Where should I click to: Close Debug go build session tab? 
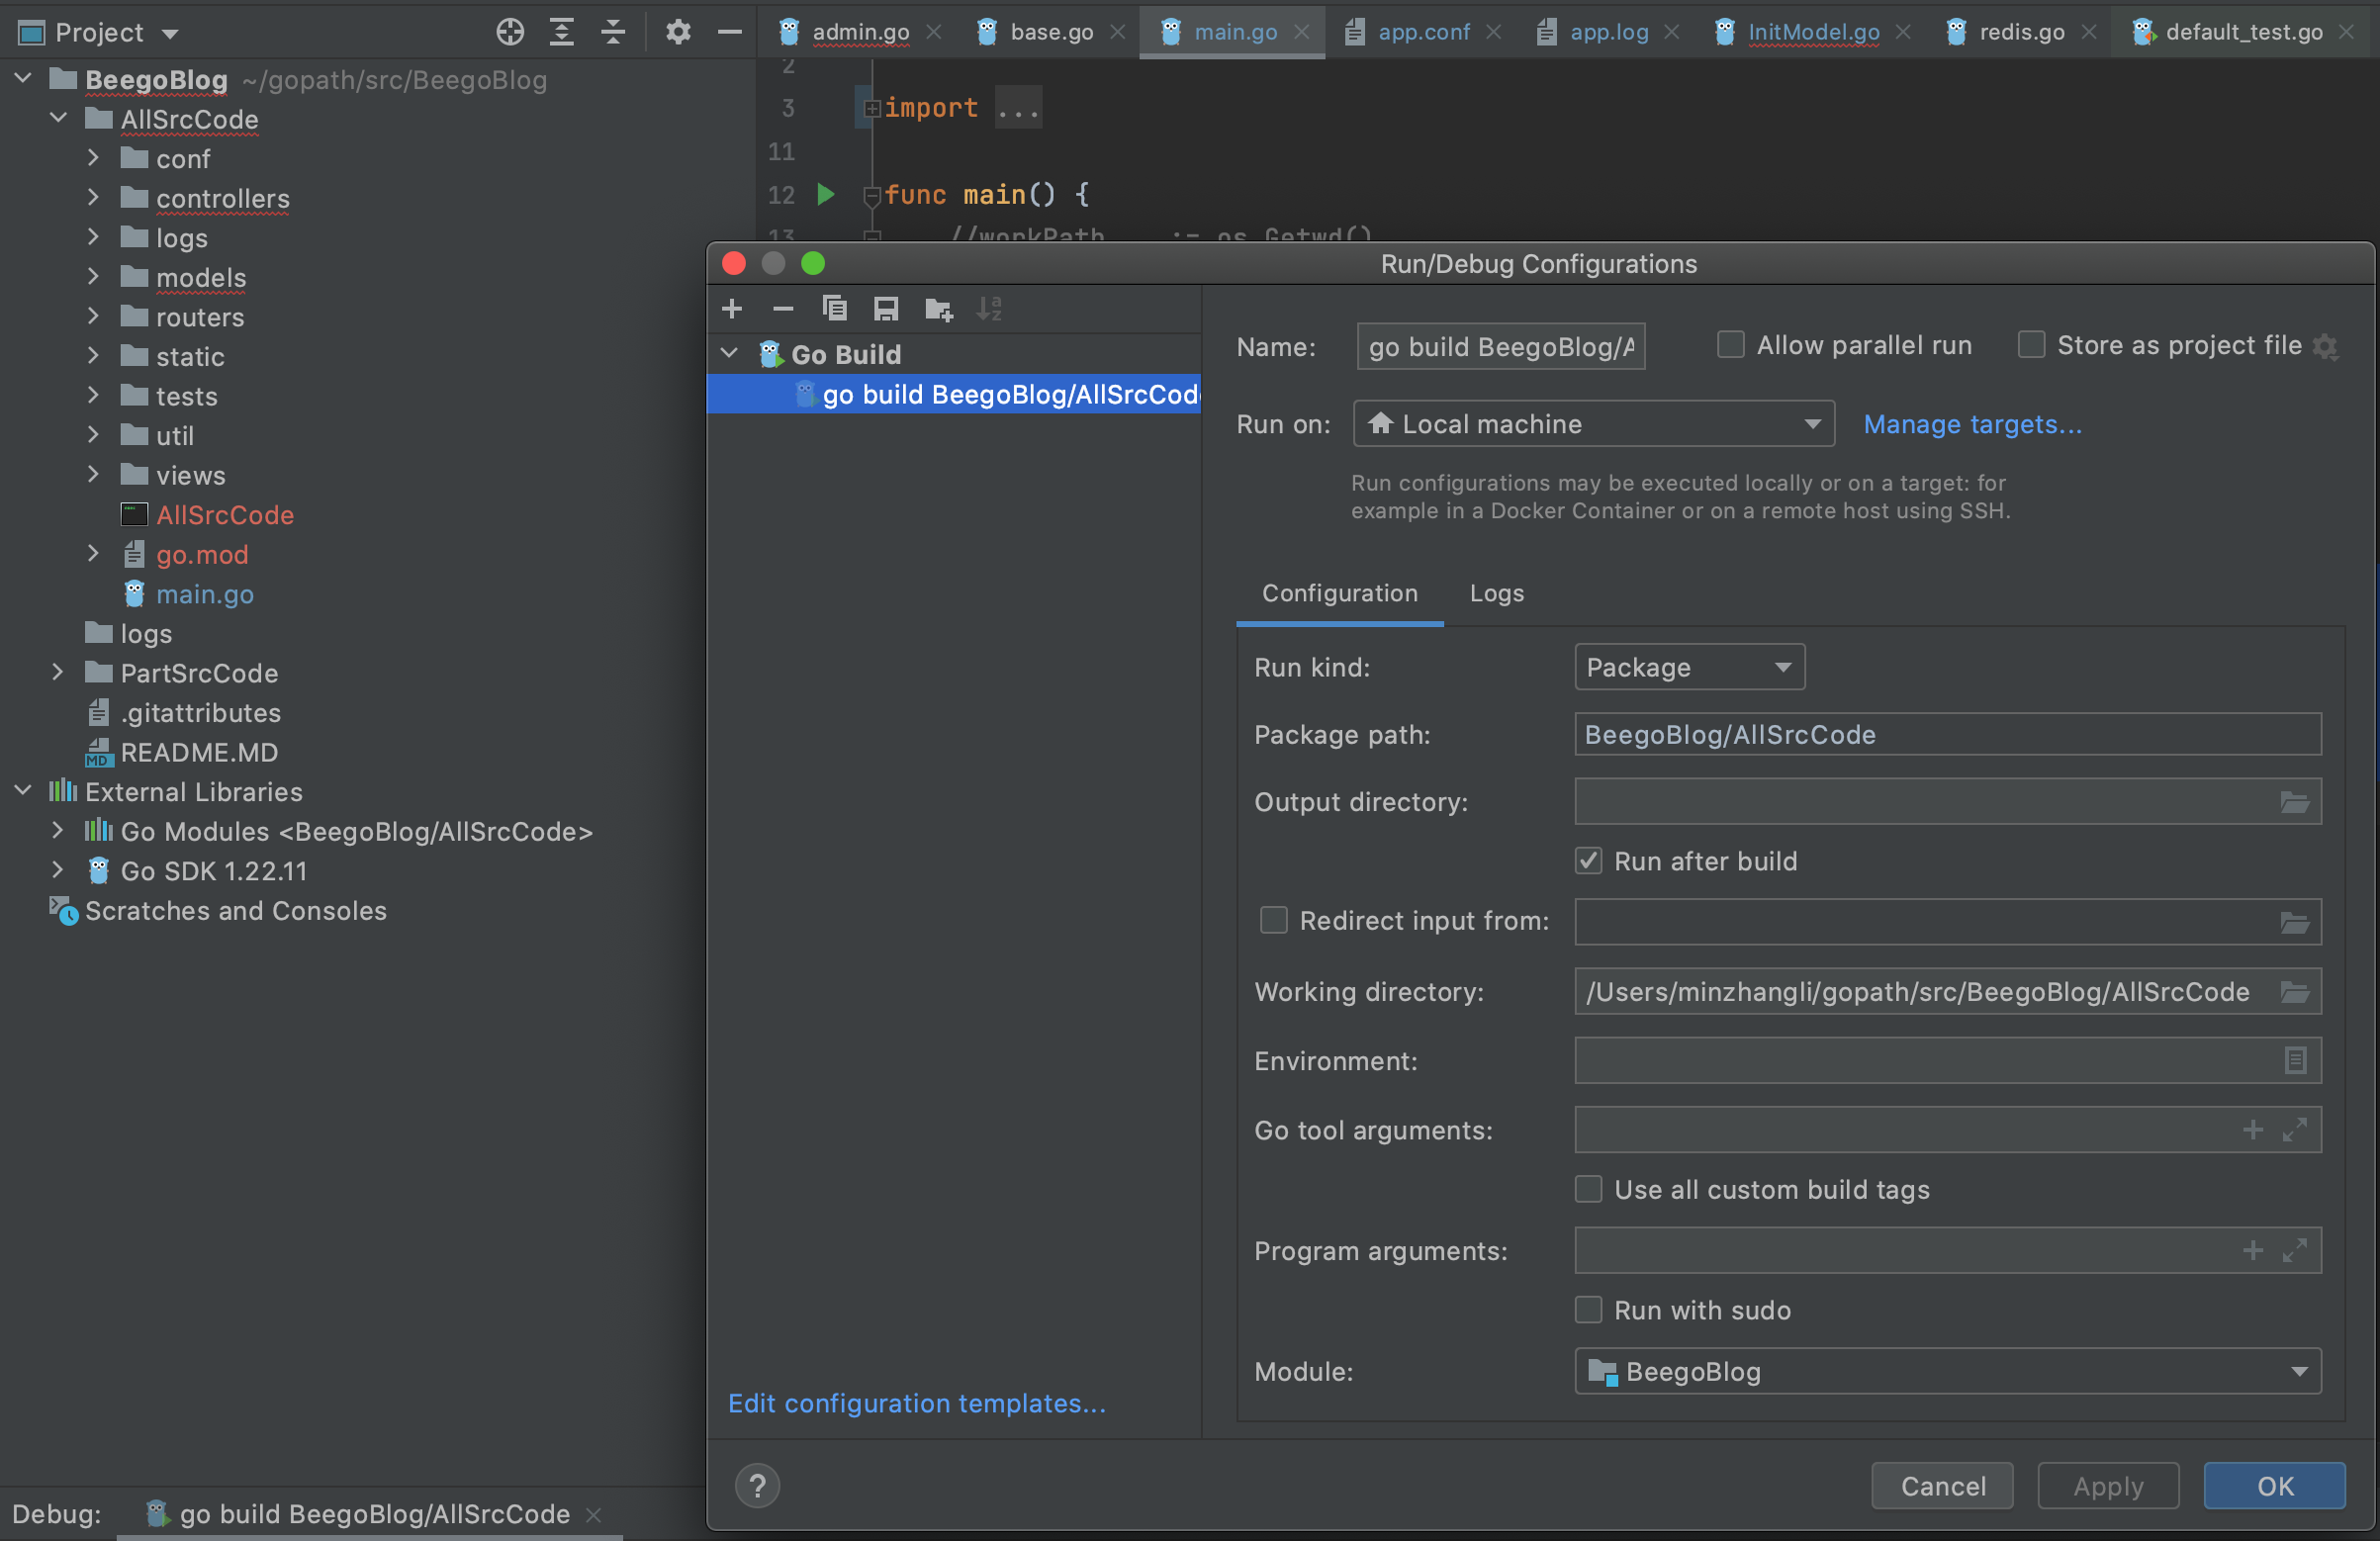click(x=593, y=1515)
